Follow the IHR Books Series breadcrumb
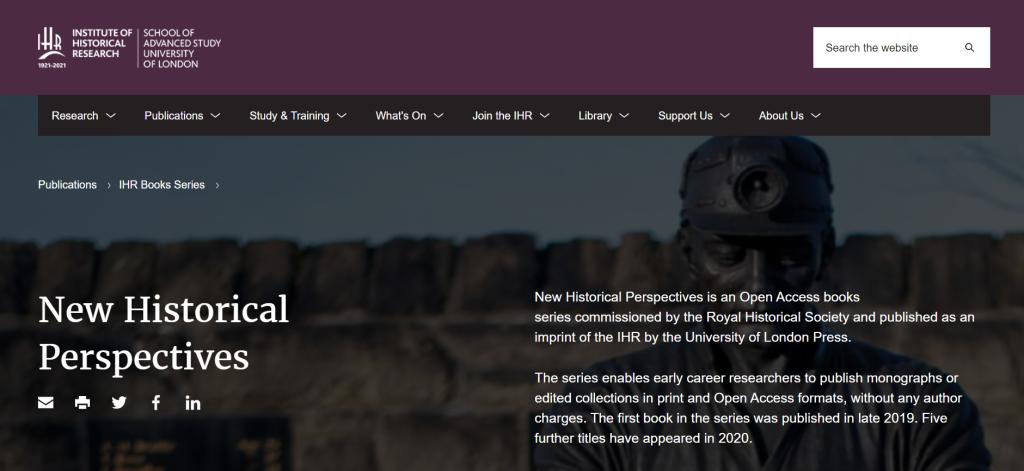 (161, 185)
